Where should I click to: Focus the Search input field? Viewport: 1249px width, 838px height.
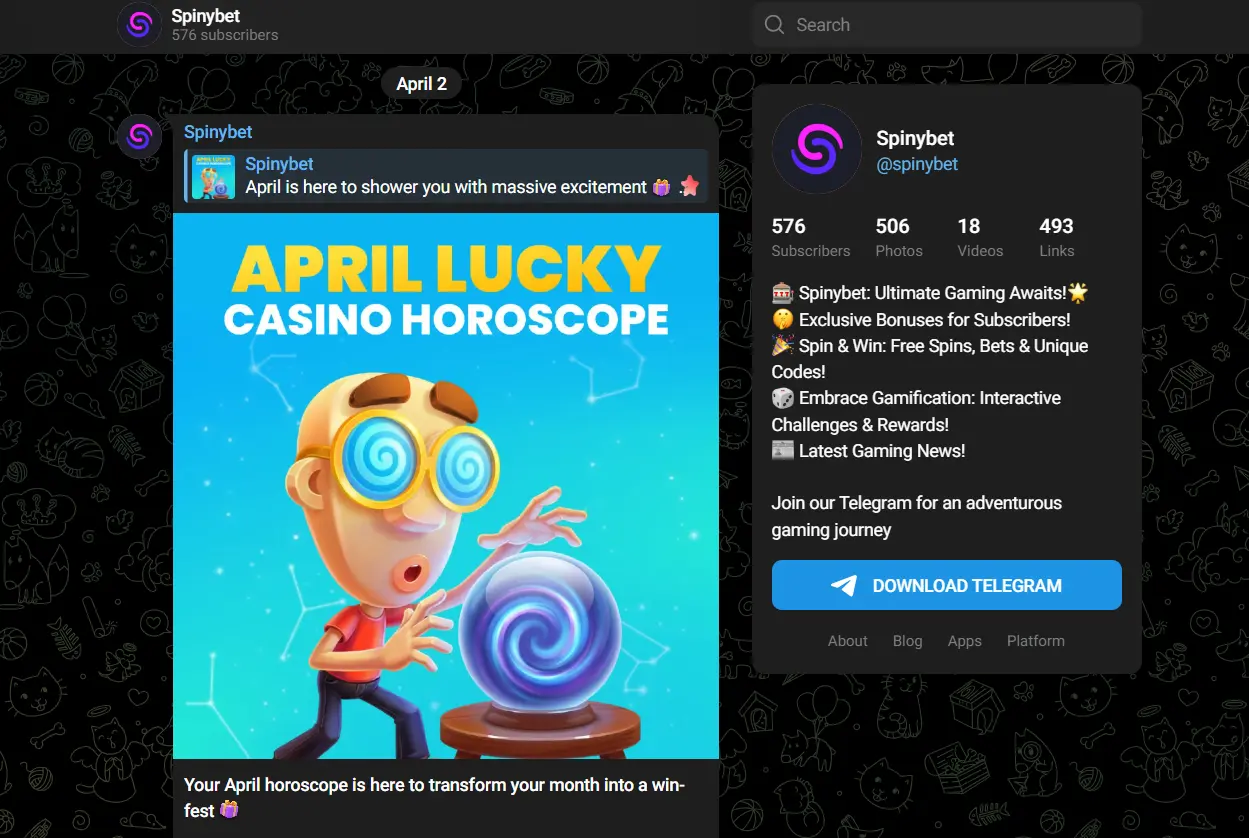click(x=947, y=25)
